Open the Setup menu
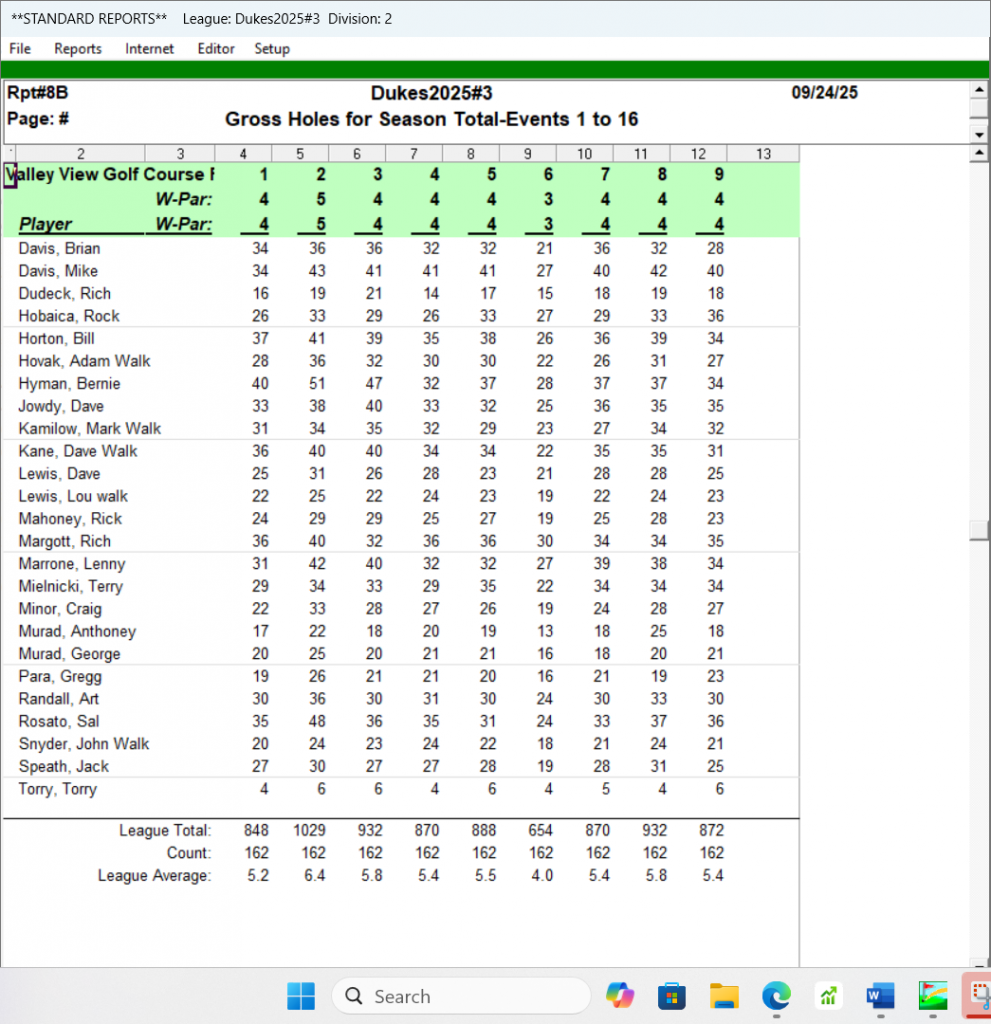The height and width of the screenshot is (1024, 991). pos(272,49)
